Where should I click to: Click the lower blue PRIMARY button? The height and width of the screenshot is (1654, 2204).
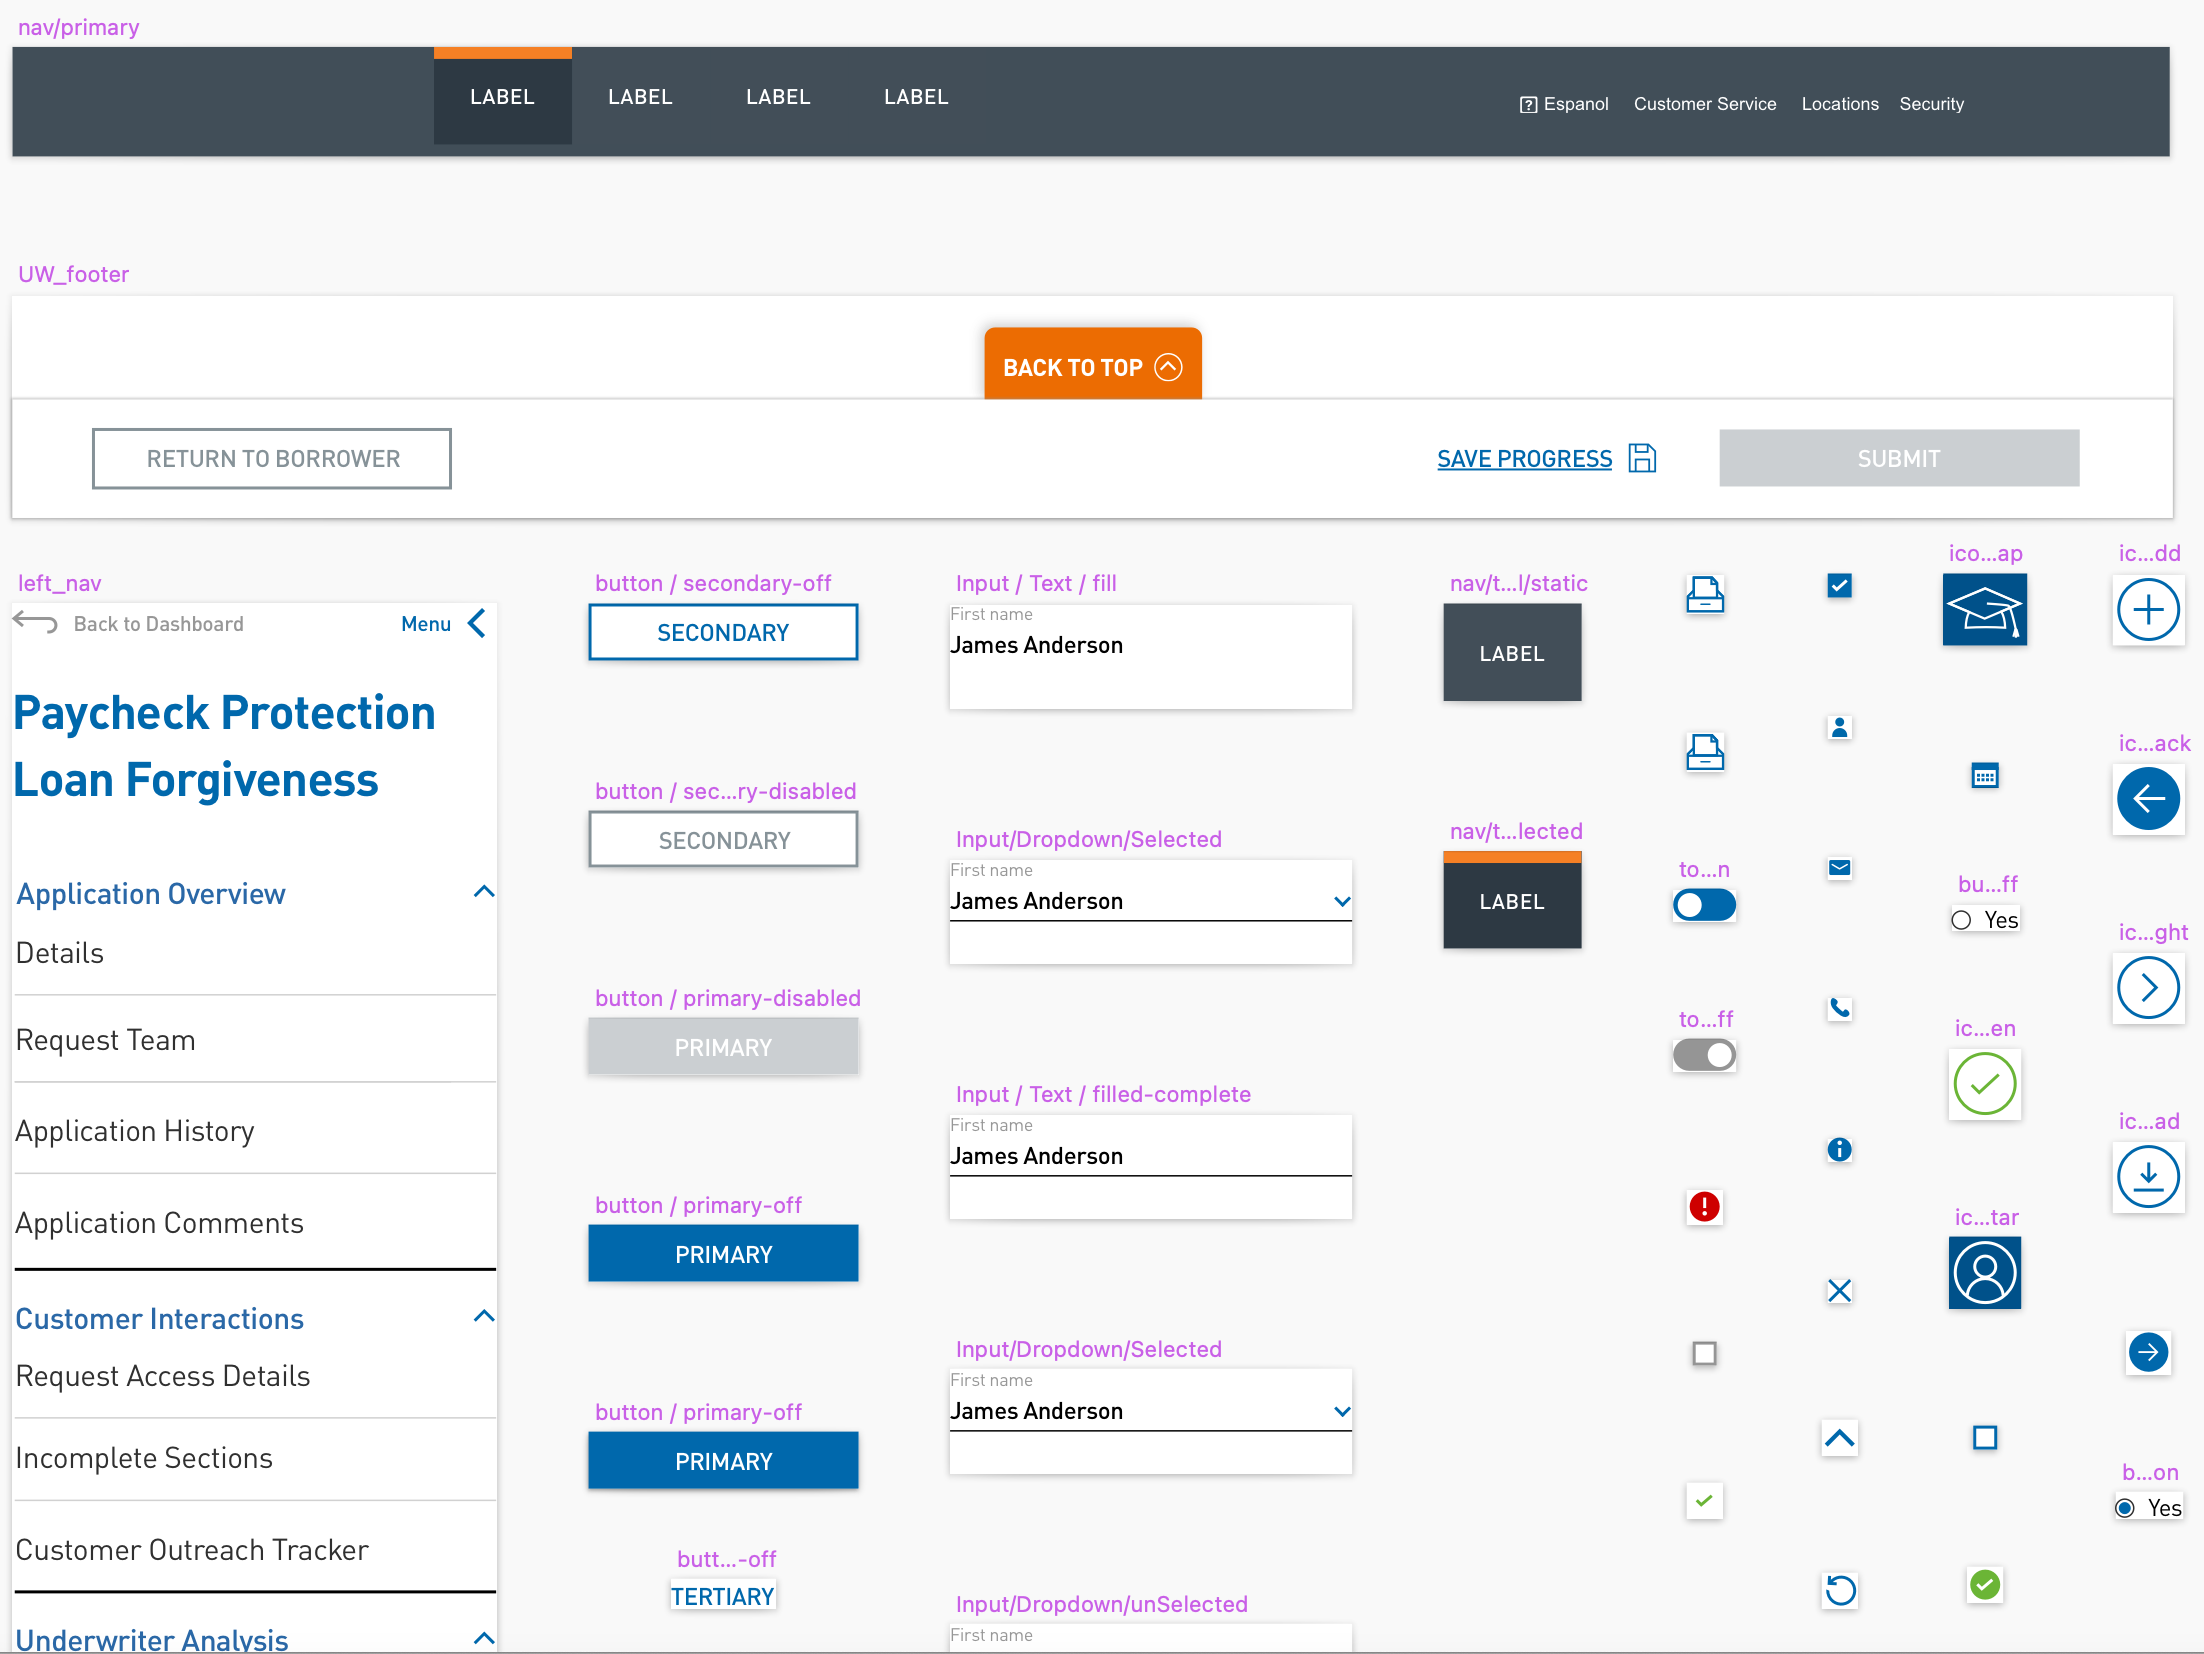(x=723, y=1461)
